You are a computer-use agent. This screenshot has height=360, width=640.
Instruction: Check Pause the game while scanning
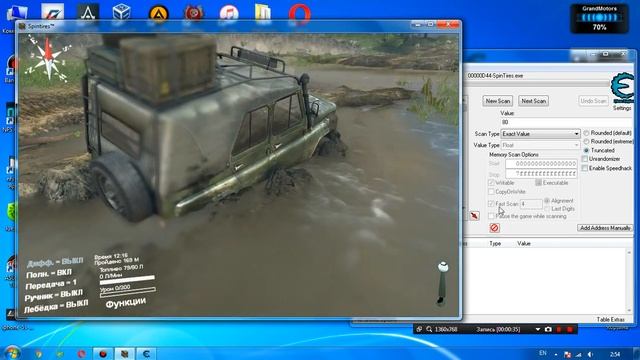tap(491, 216)
